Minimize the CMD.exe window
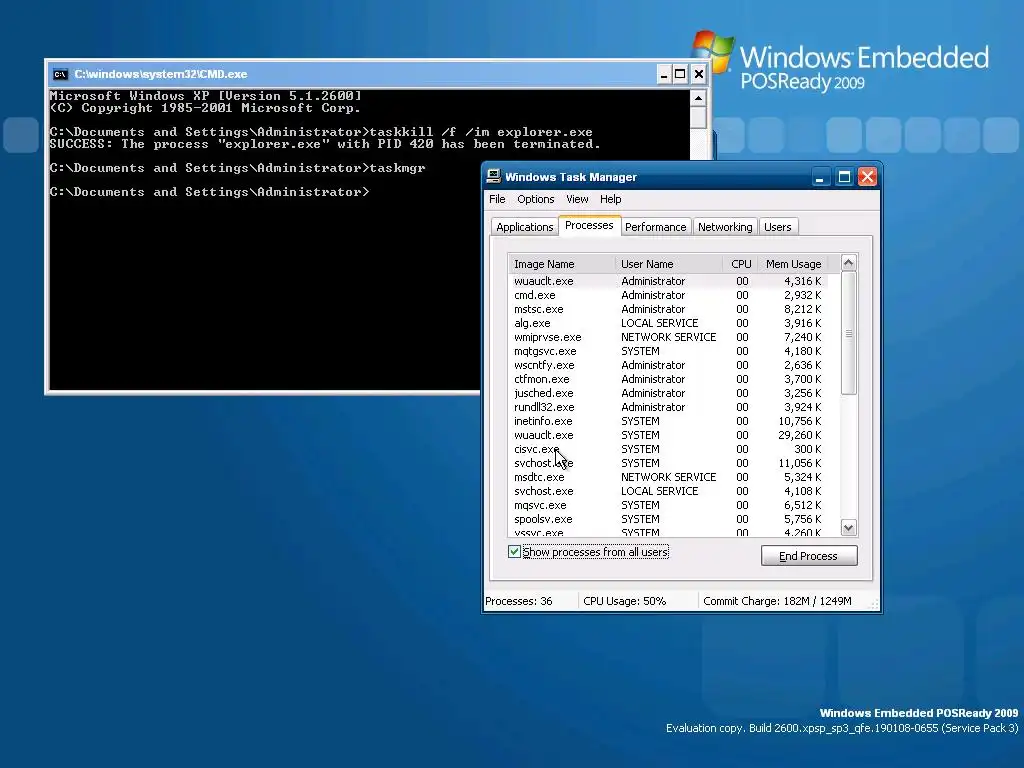This screenshot has width=1024, height=768. (x=664, y=74)
